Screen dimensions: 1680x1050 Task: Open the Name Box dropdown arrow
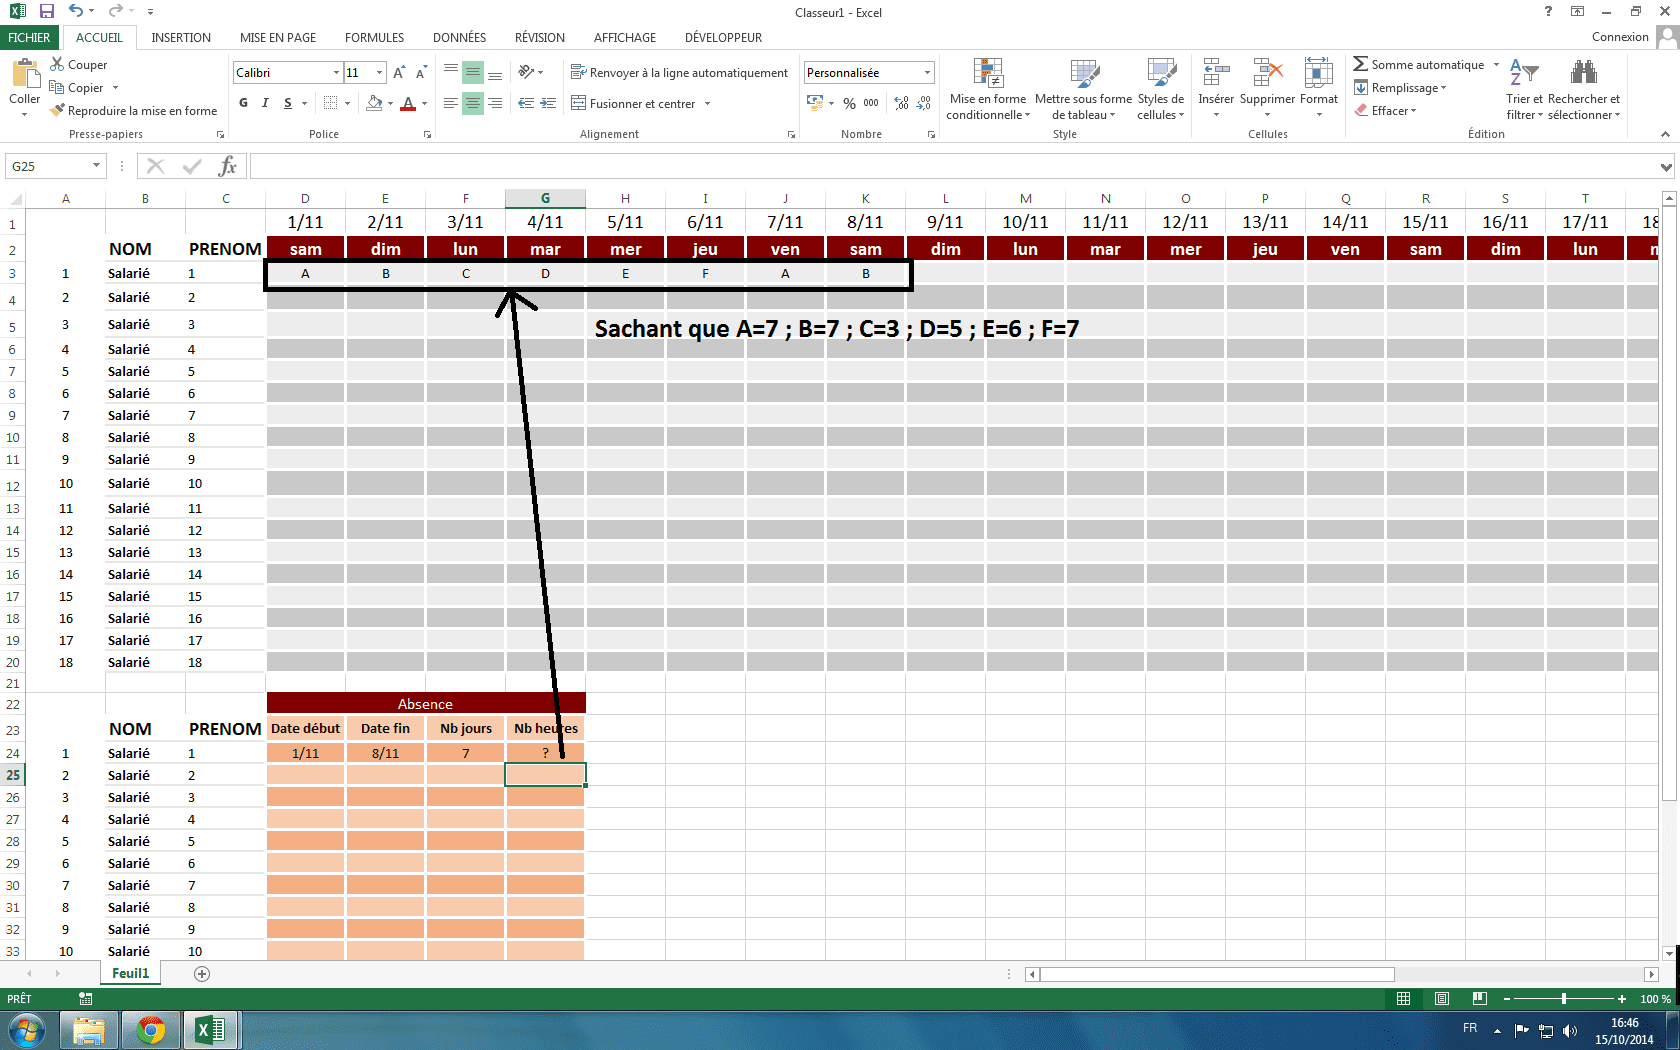click(96, 166)
